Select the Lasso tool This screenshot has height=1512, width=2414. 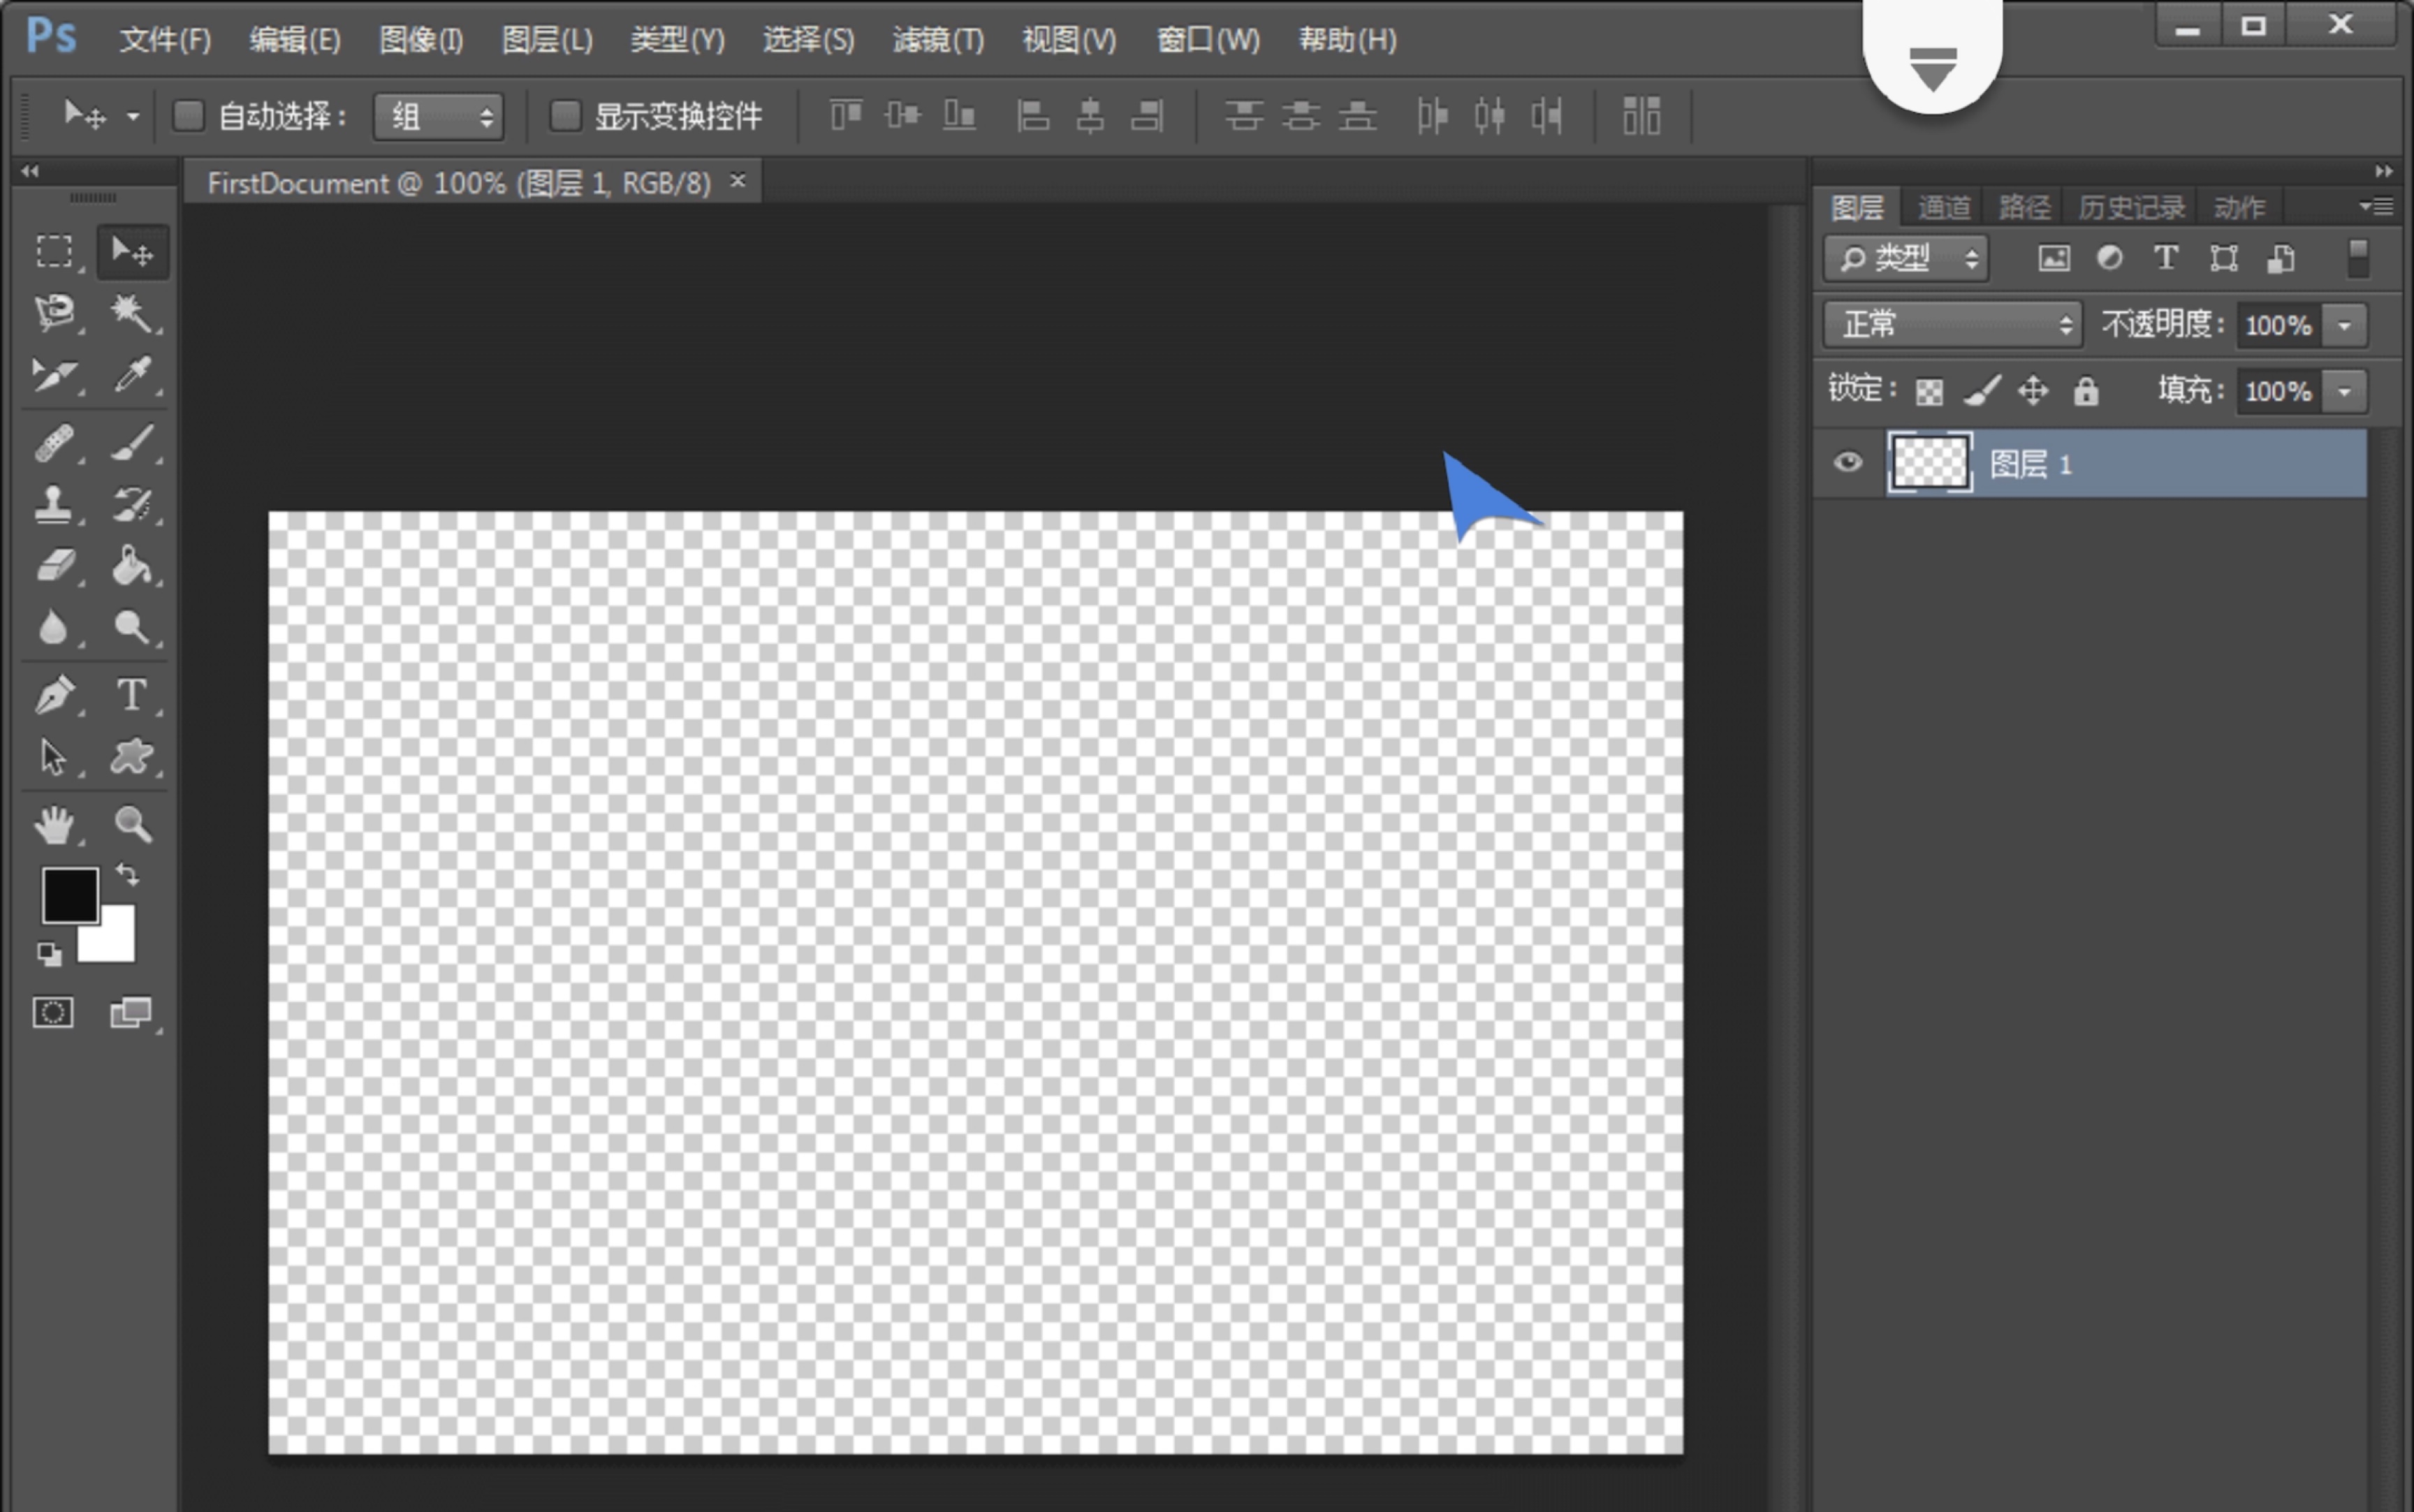tap(54, 313)
